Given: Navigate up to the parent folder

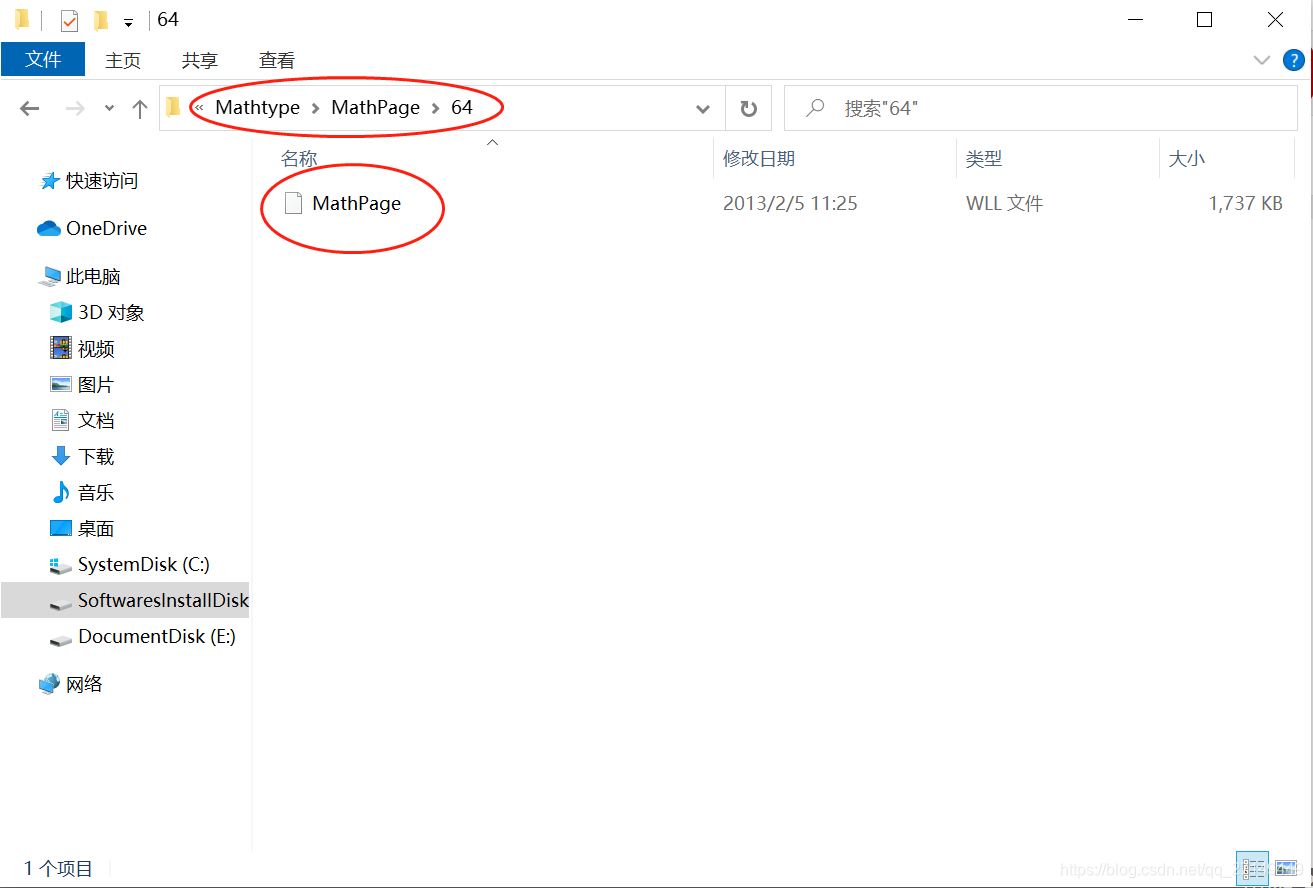Looking at the screenshot, I should (139, 108).
